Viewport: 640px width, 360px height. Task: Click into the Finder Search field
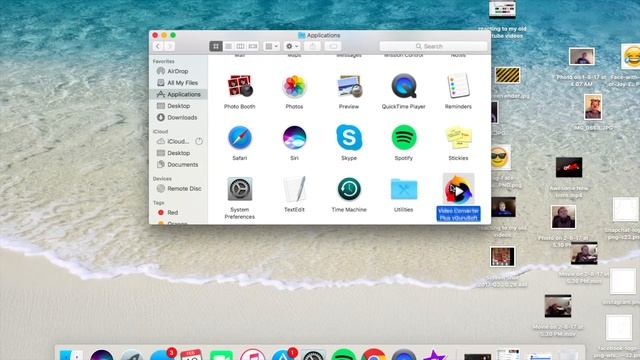pyautogui.click(x=433, y=46)
